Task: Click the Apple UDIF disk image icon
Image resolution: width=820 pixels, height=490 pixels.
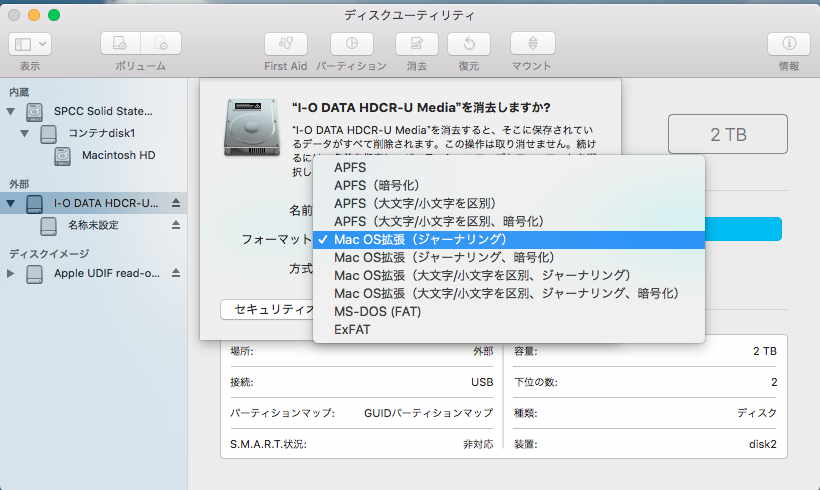Action: click(35, 274)
